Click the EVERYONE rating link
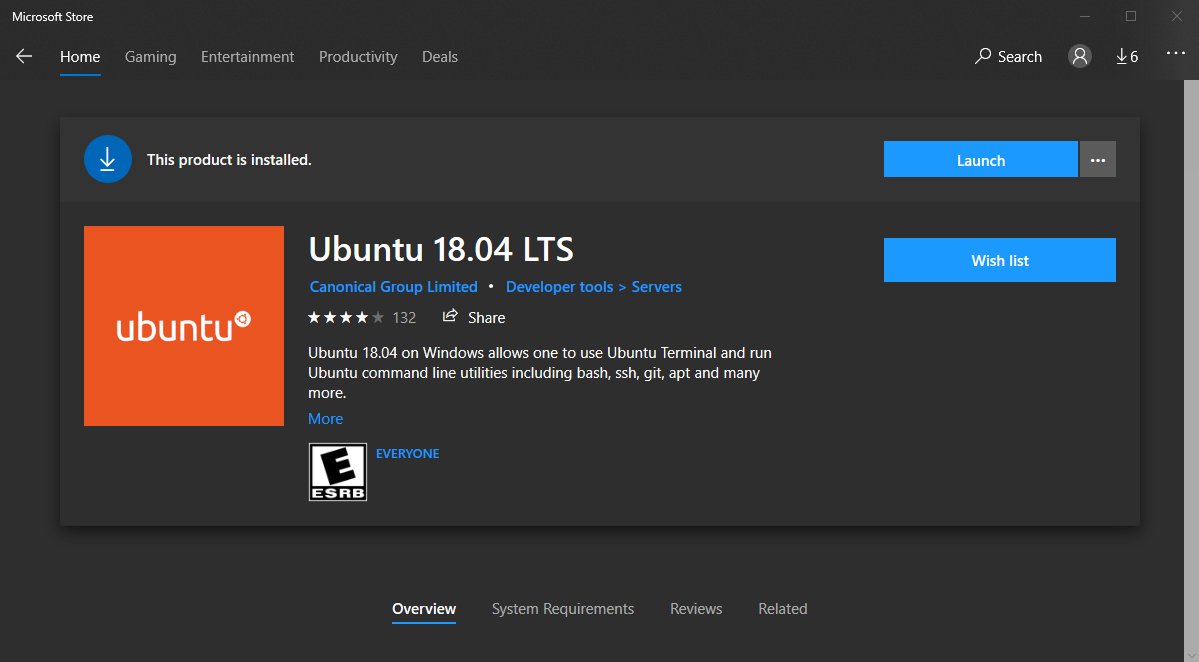This screenshot has height=662, width=1199. point(408,453)
